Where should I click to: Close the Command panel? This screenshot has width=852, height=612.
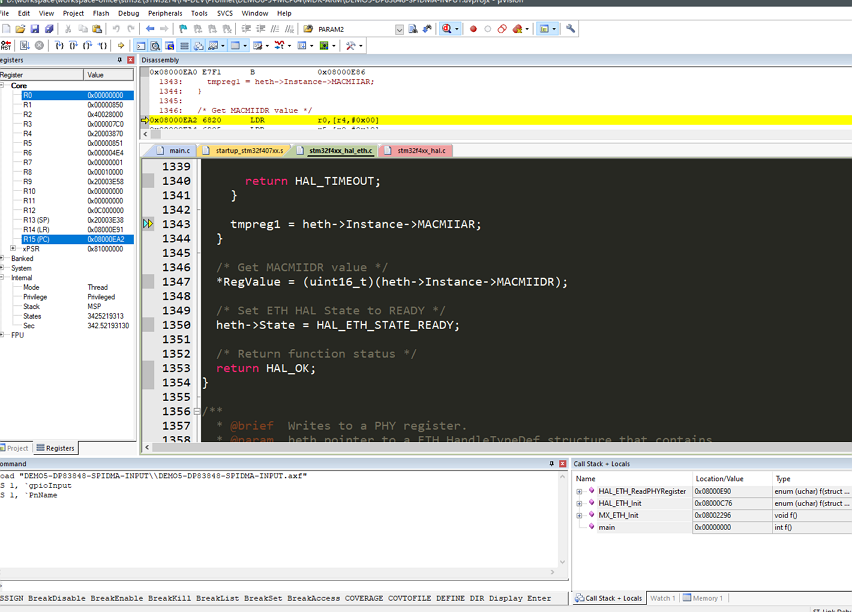[x=562, y=464]
